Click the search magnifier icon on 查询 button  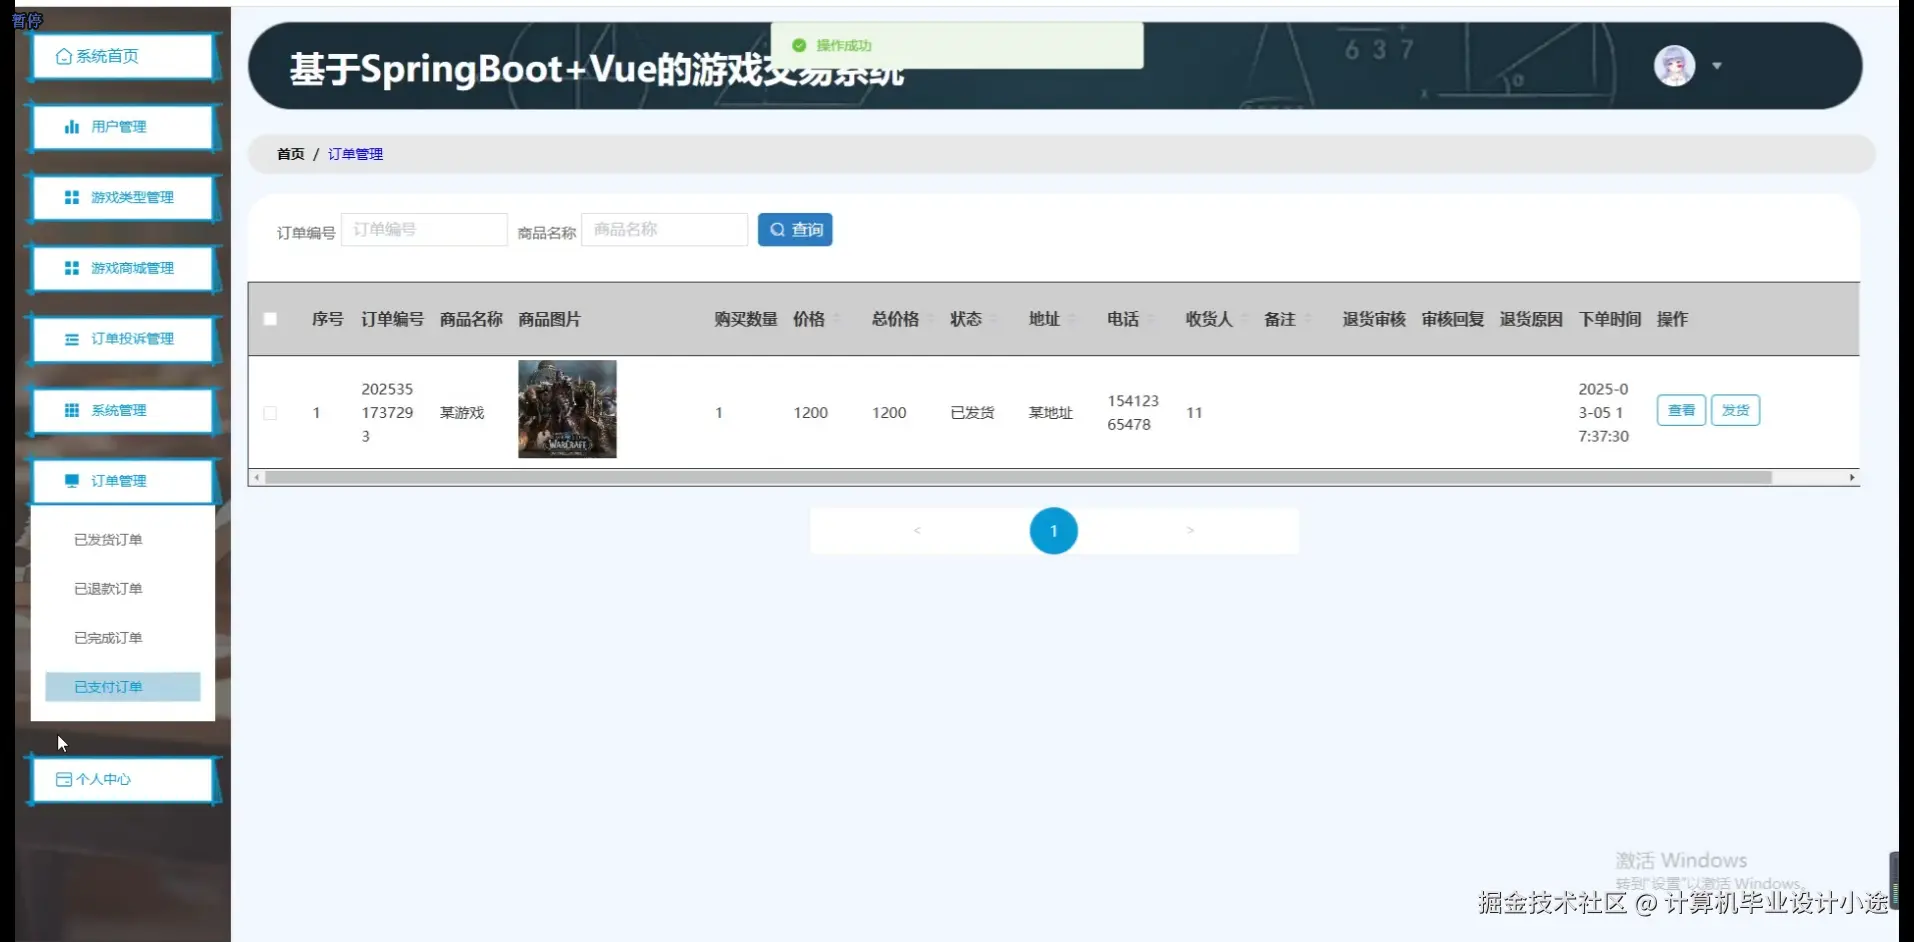tap(777, 229)
